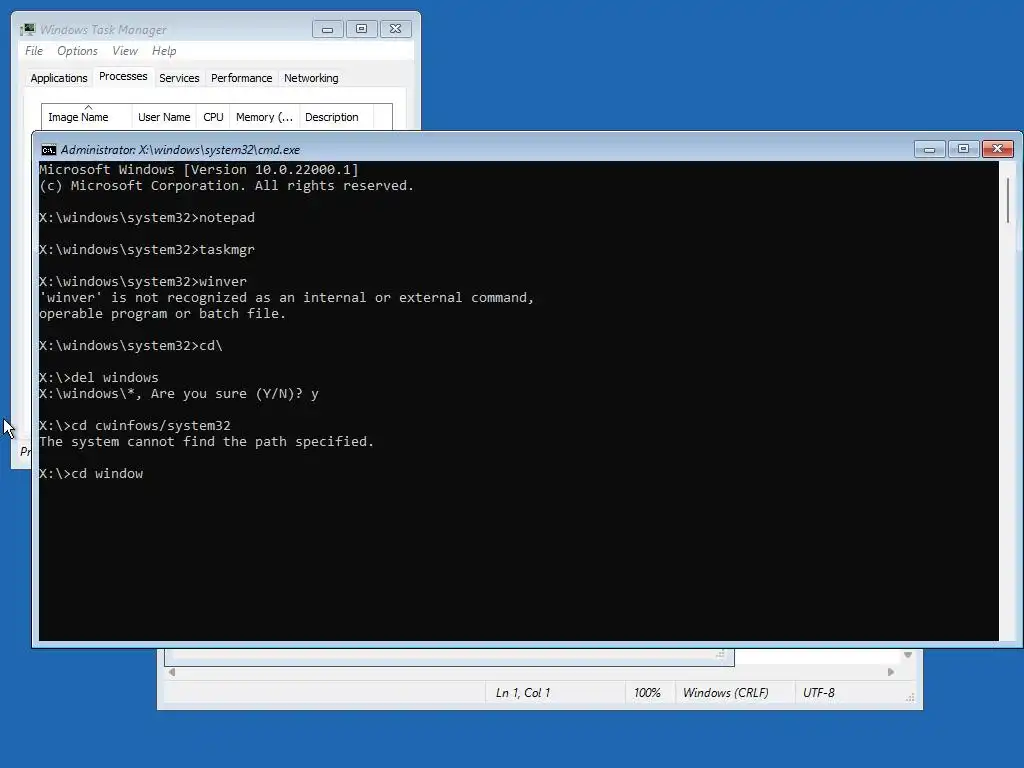Click the command prompt vertical scrollbar thumb
This screenshot has height=768, width=1024.
(x=1008, y=199)
